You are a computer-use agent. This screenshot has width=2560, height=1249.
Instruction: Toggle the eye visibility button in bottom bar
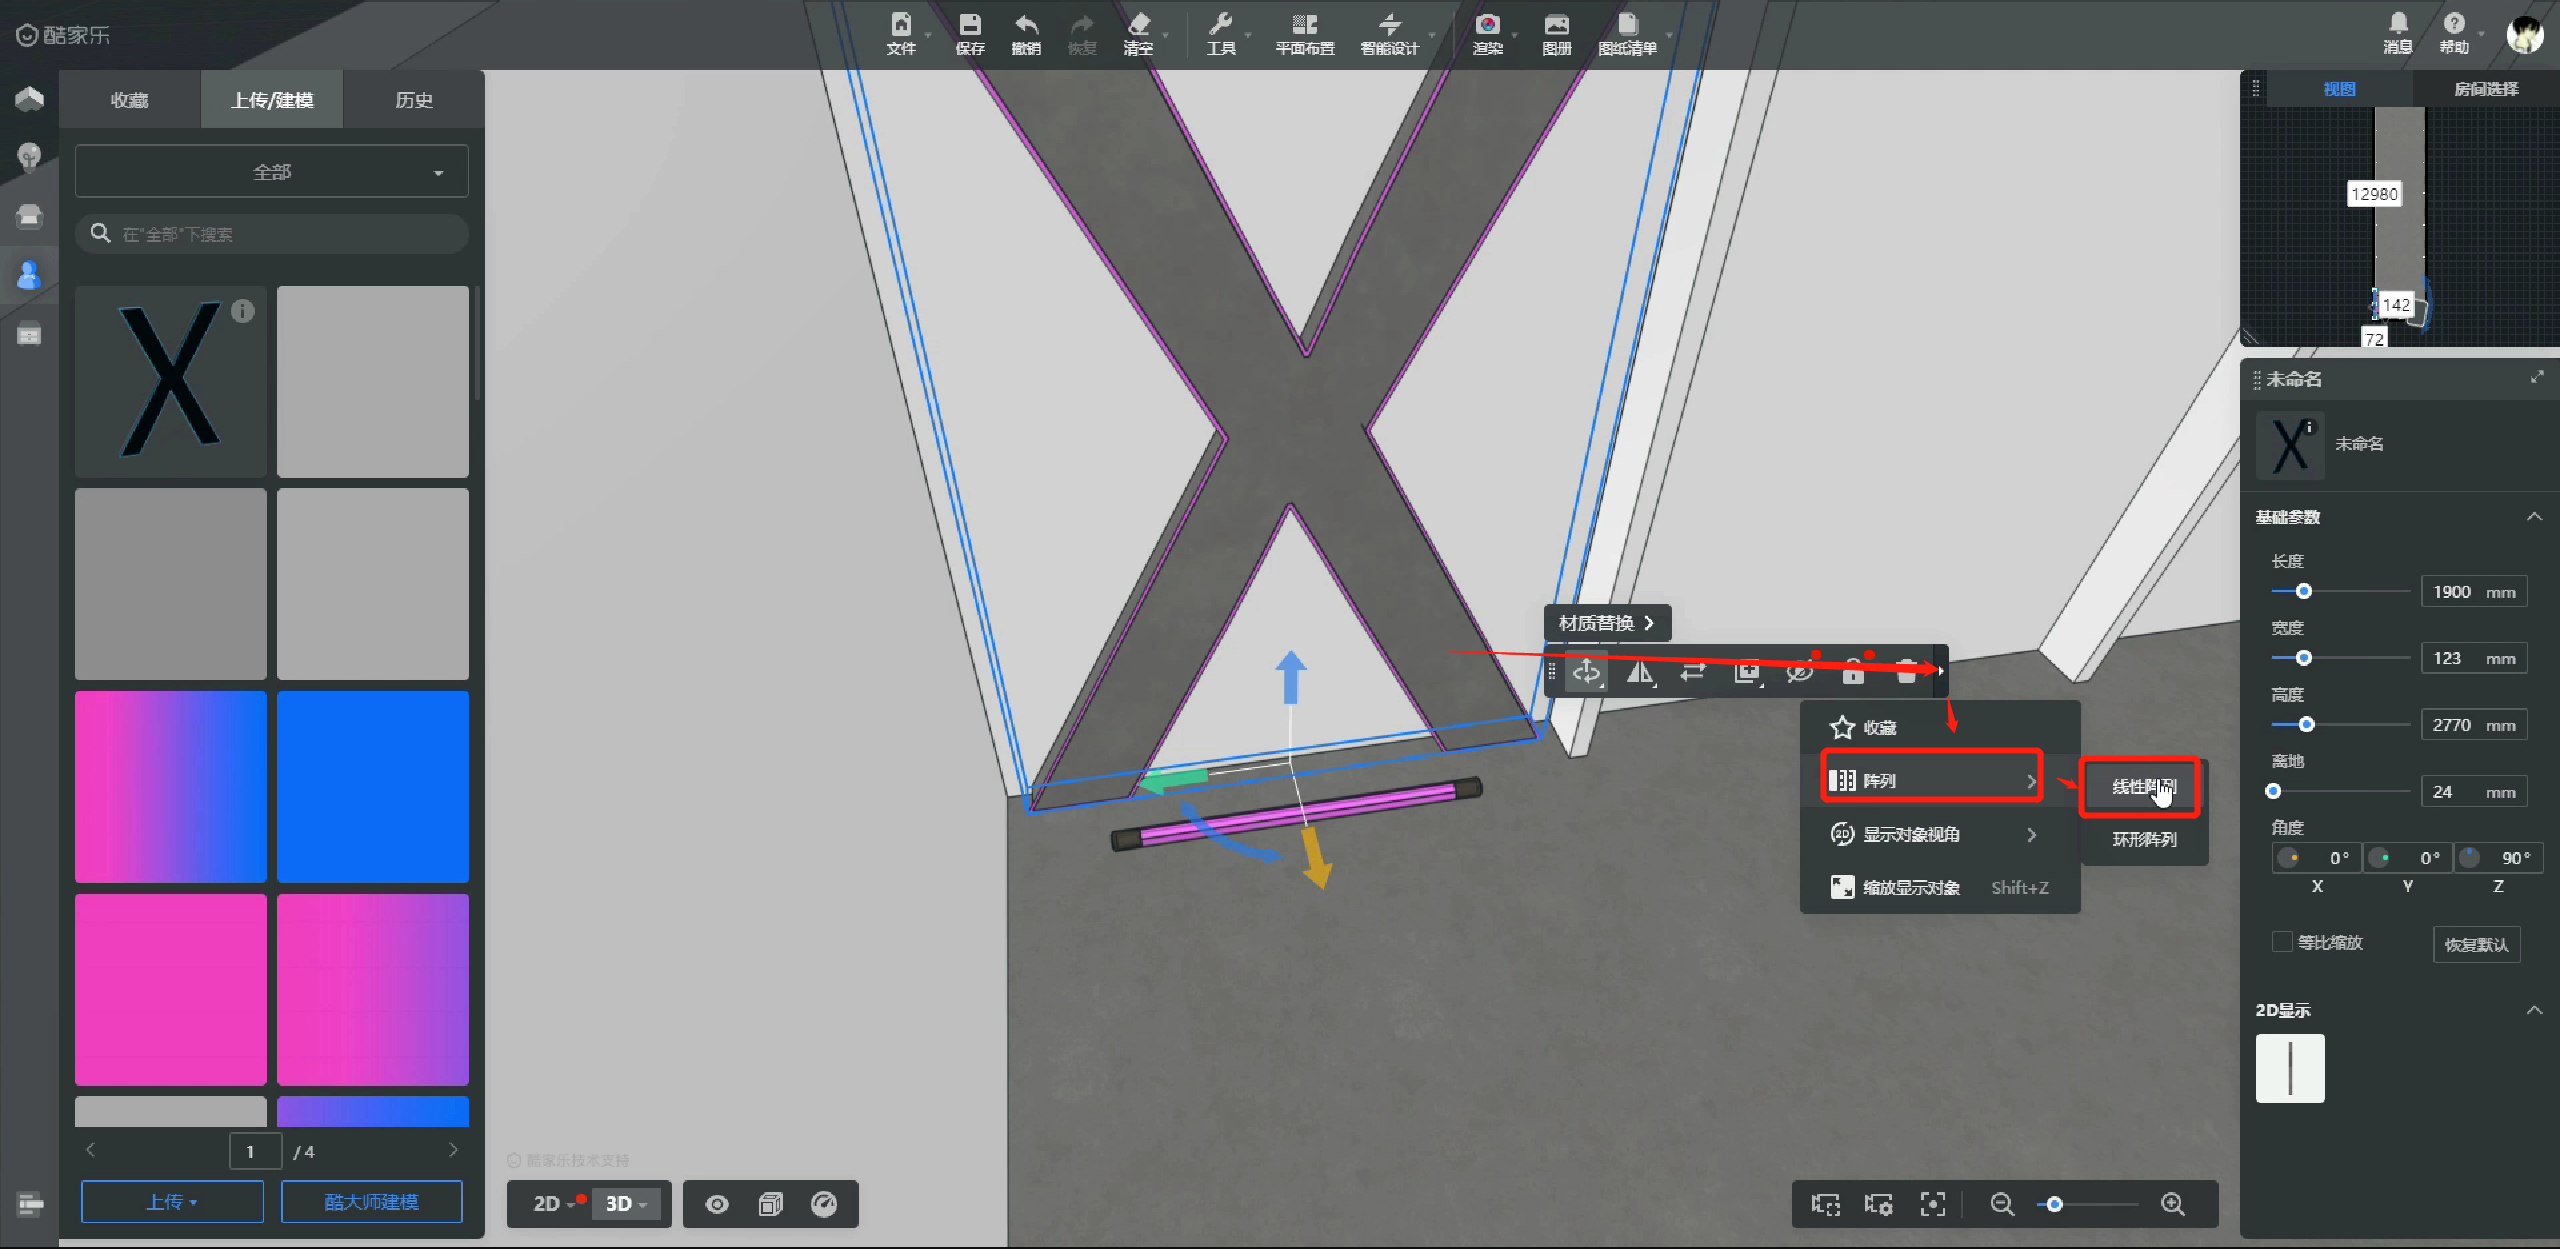(x=717, y=1204)
